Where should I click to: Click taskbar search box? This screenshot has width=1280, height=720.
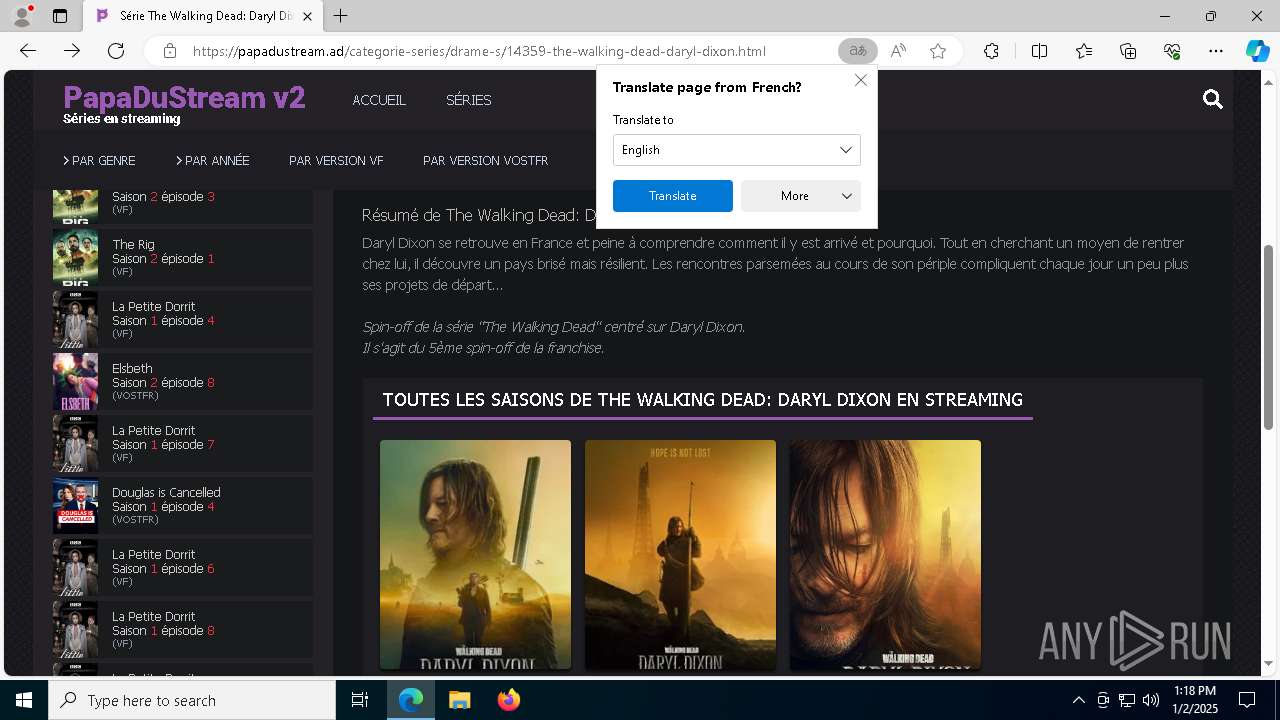192,700
